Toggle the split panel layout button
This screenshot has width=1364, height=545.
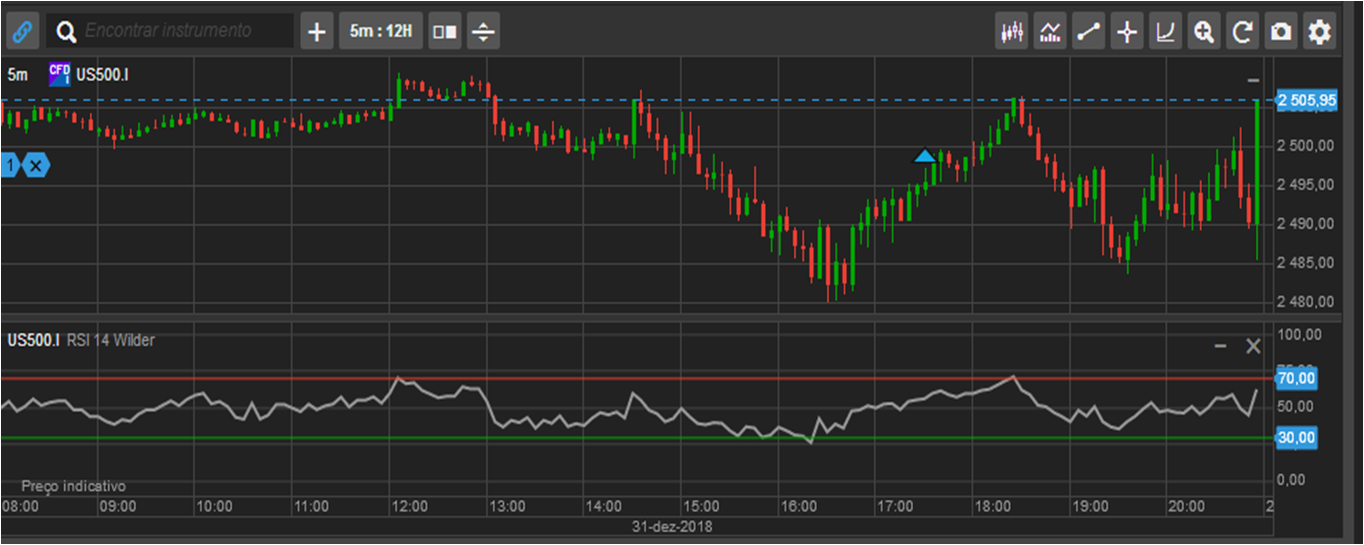(444, 32)
